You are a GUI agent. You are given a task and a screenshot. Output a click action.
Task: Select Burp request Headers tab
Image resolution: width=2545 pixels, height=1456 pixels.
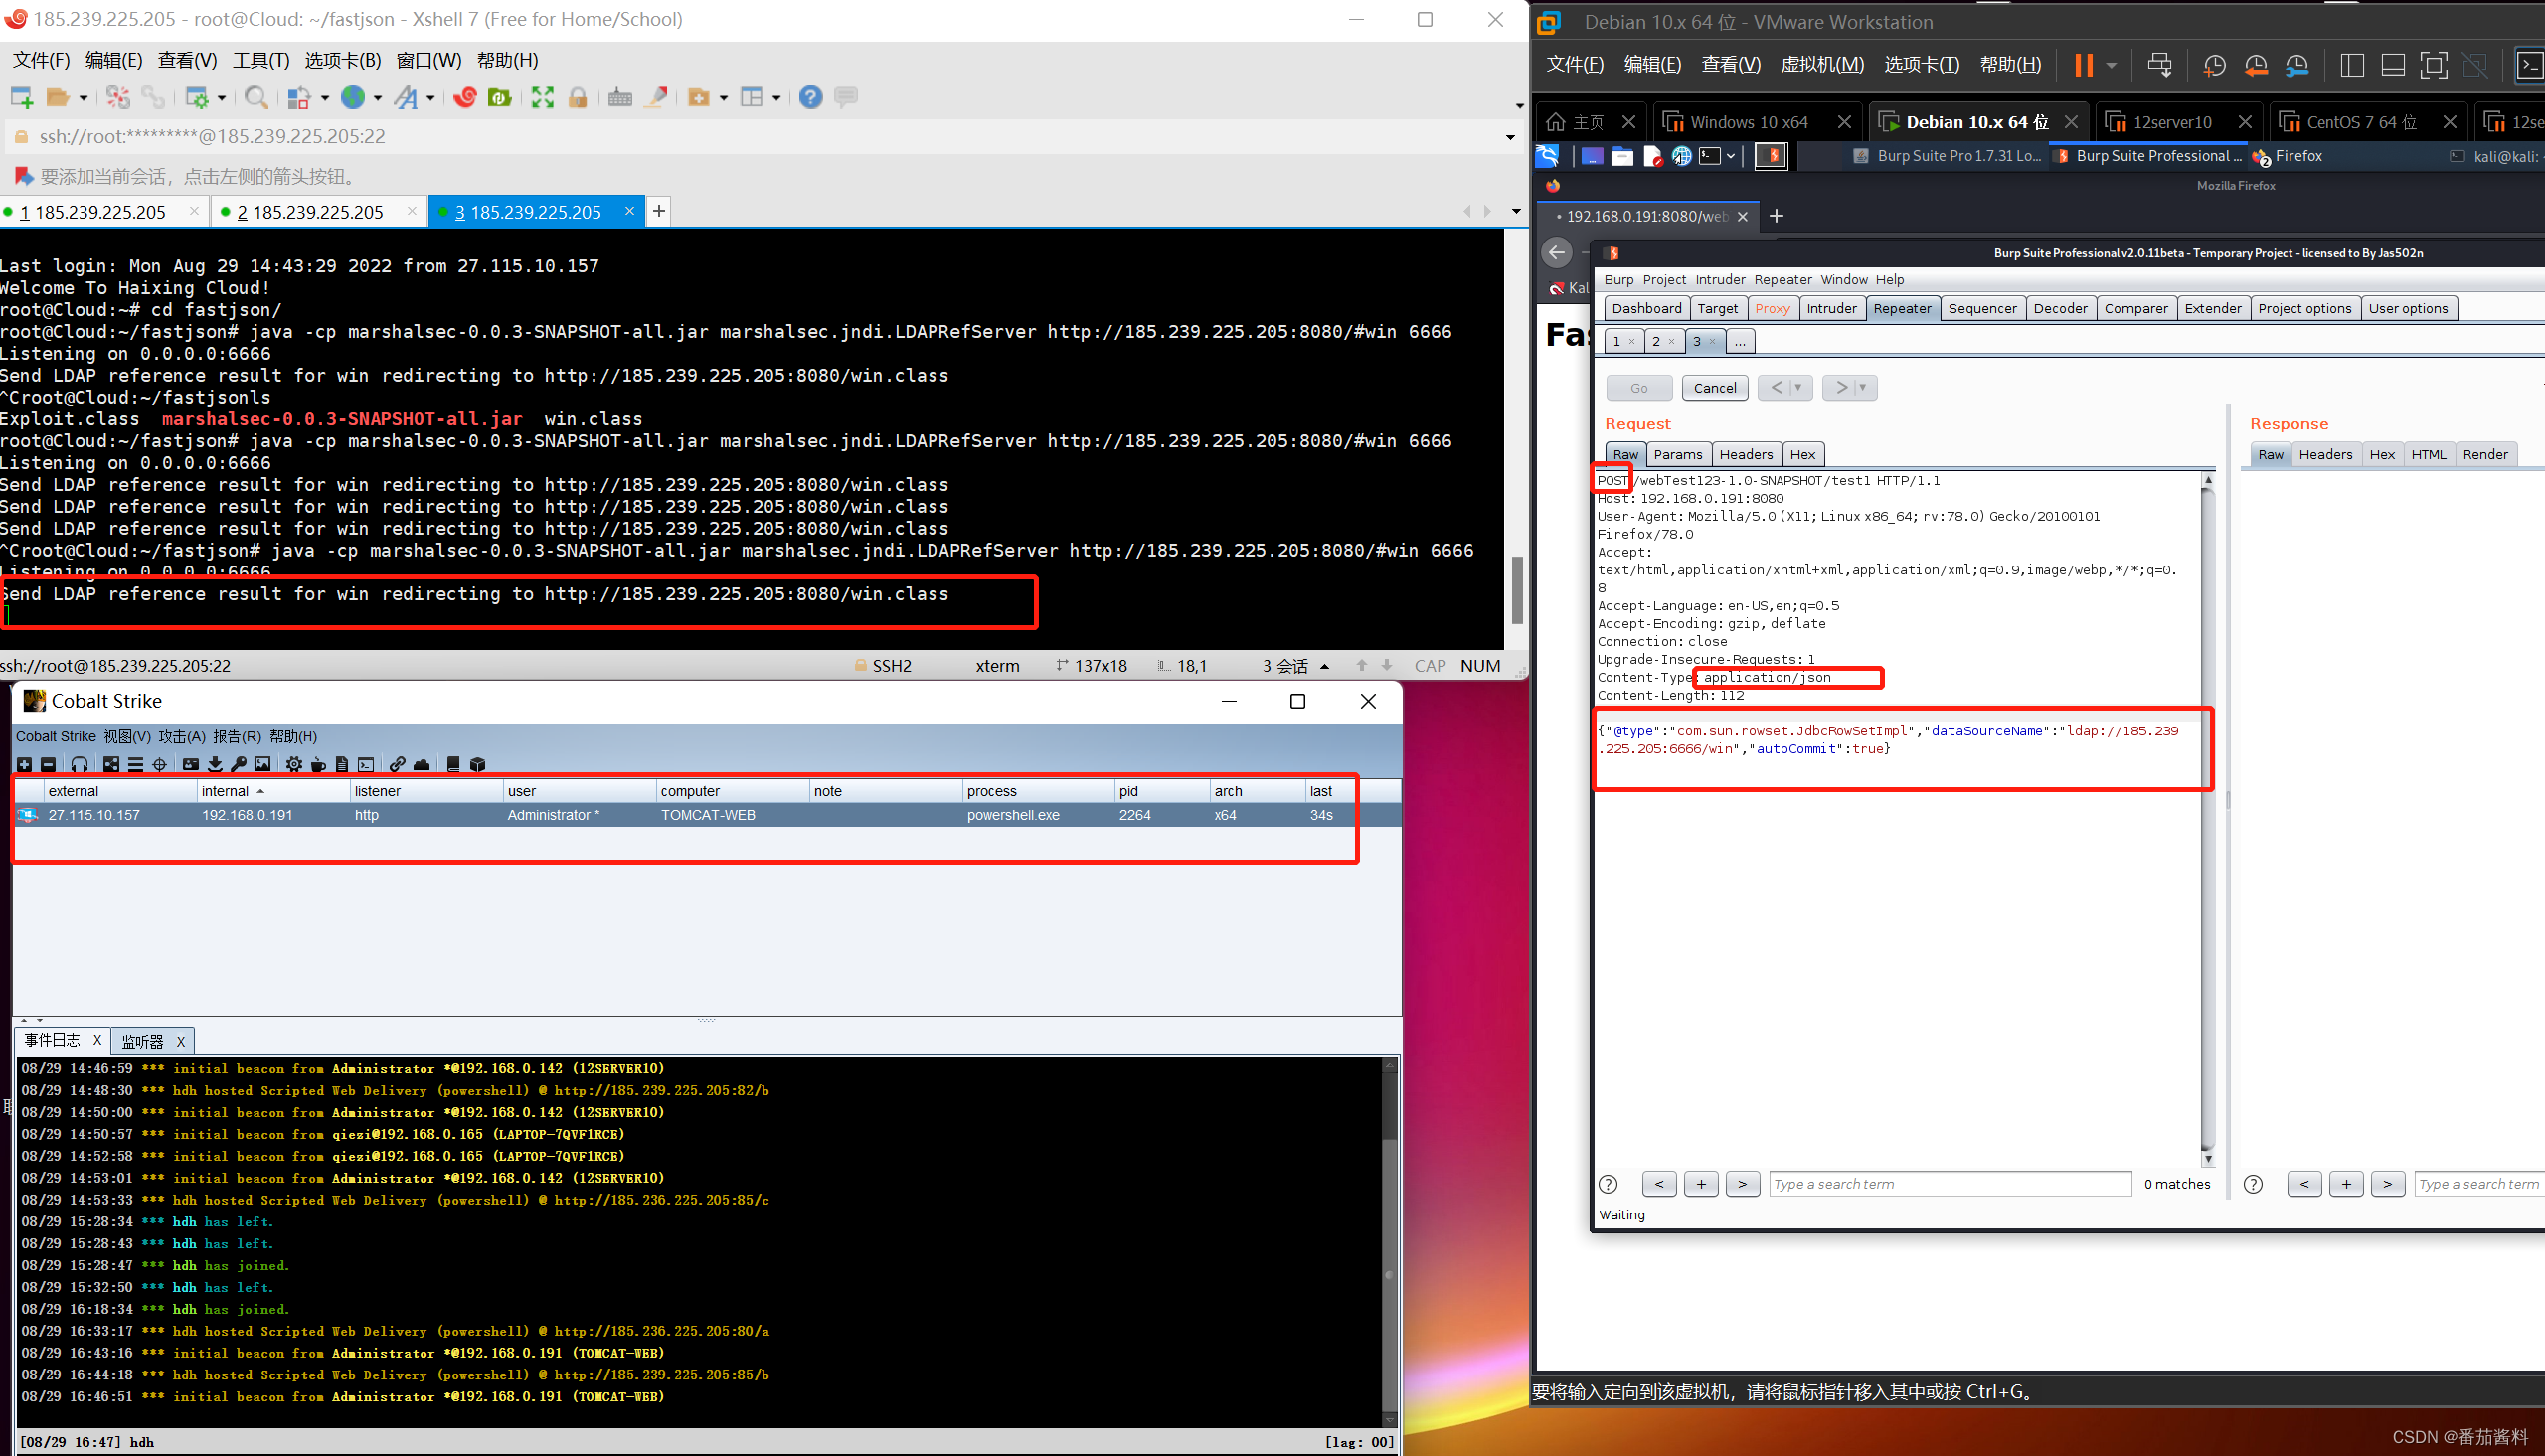(1745, 454)
